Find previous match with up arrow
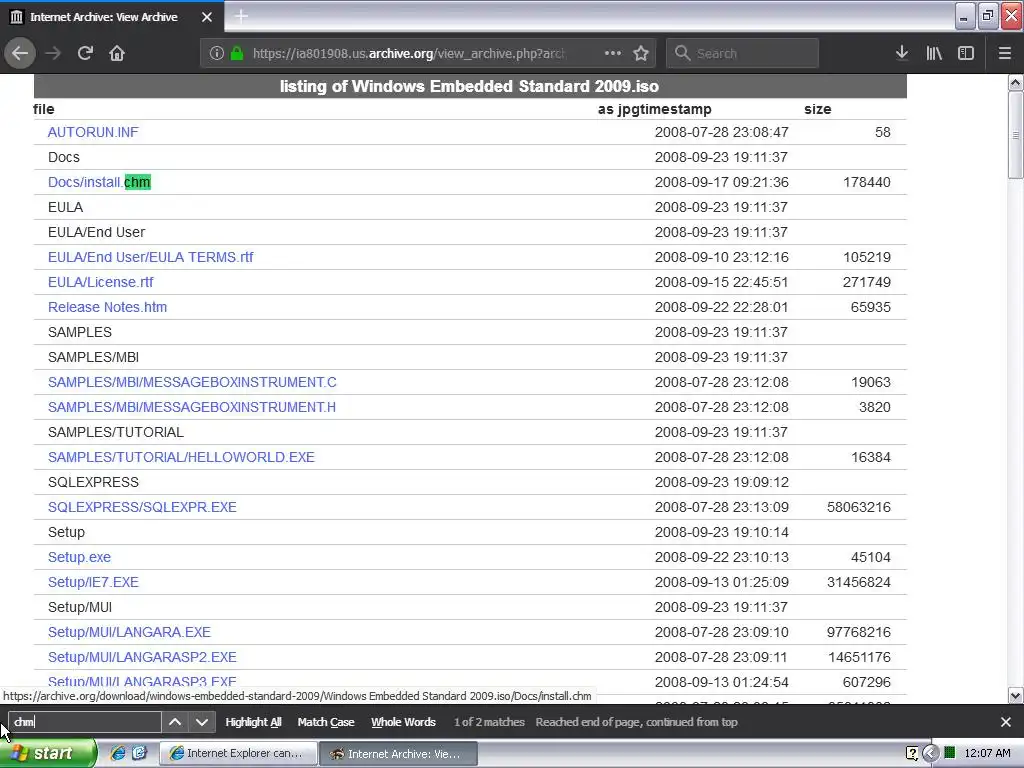Image resolution: width=1024 pixels, height=768 pixels. point(175,722)
